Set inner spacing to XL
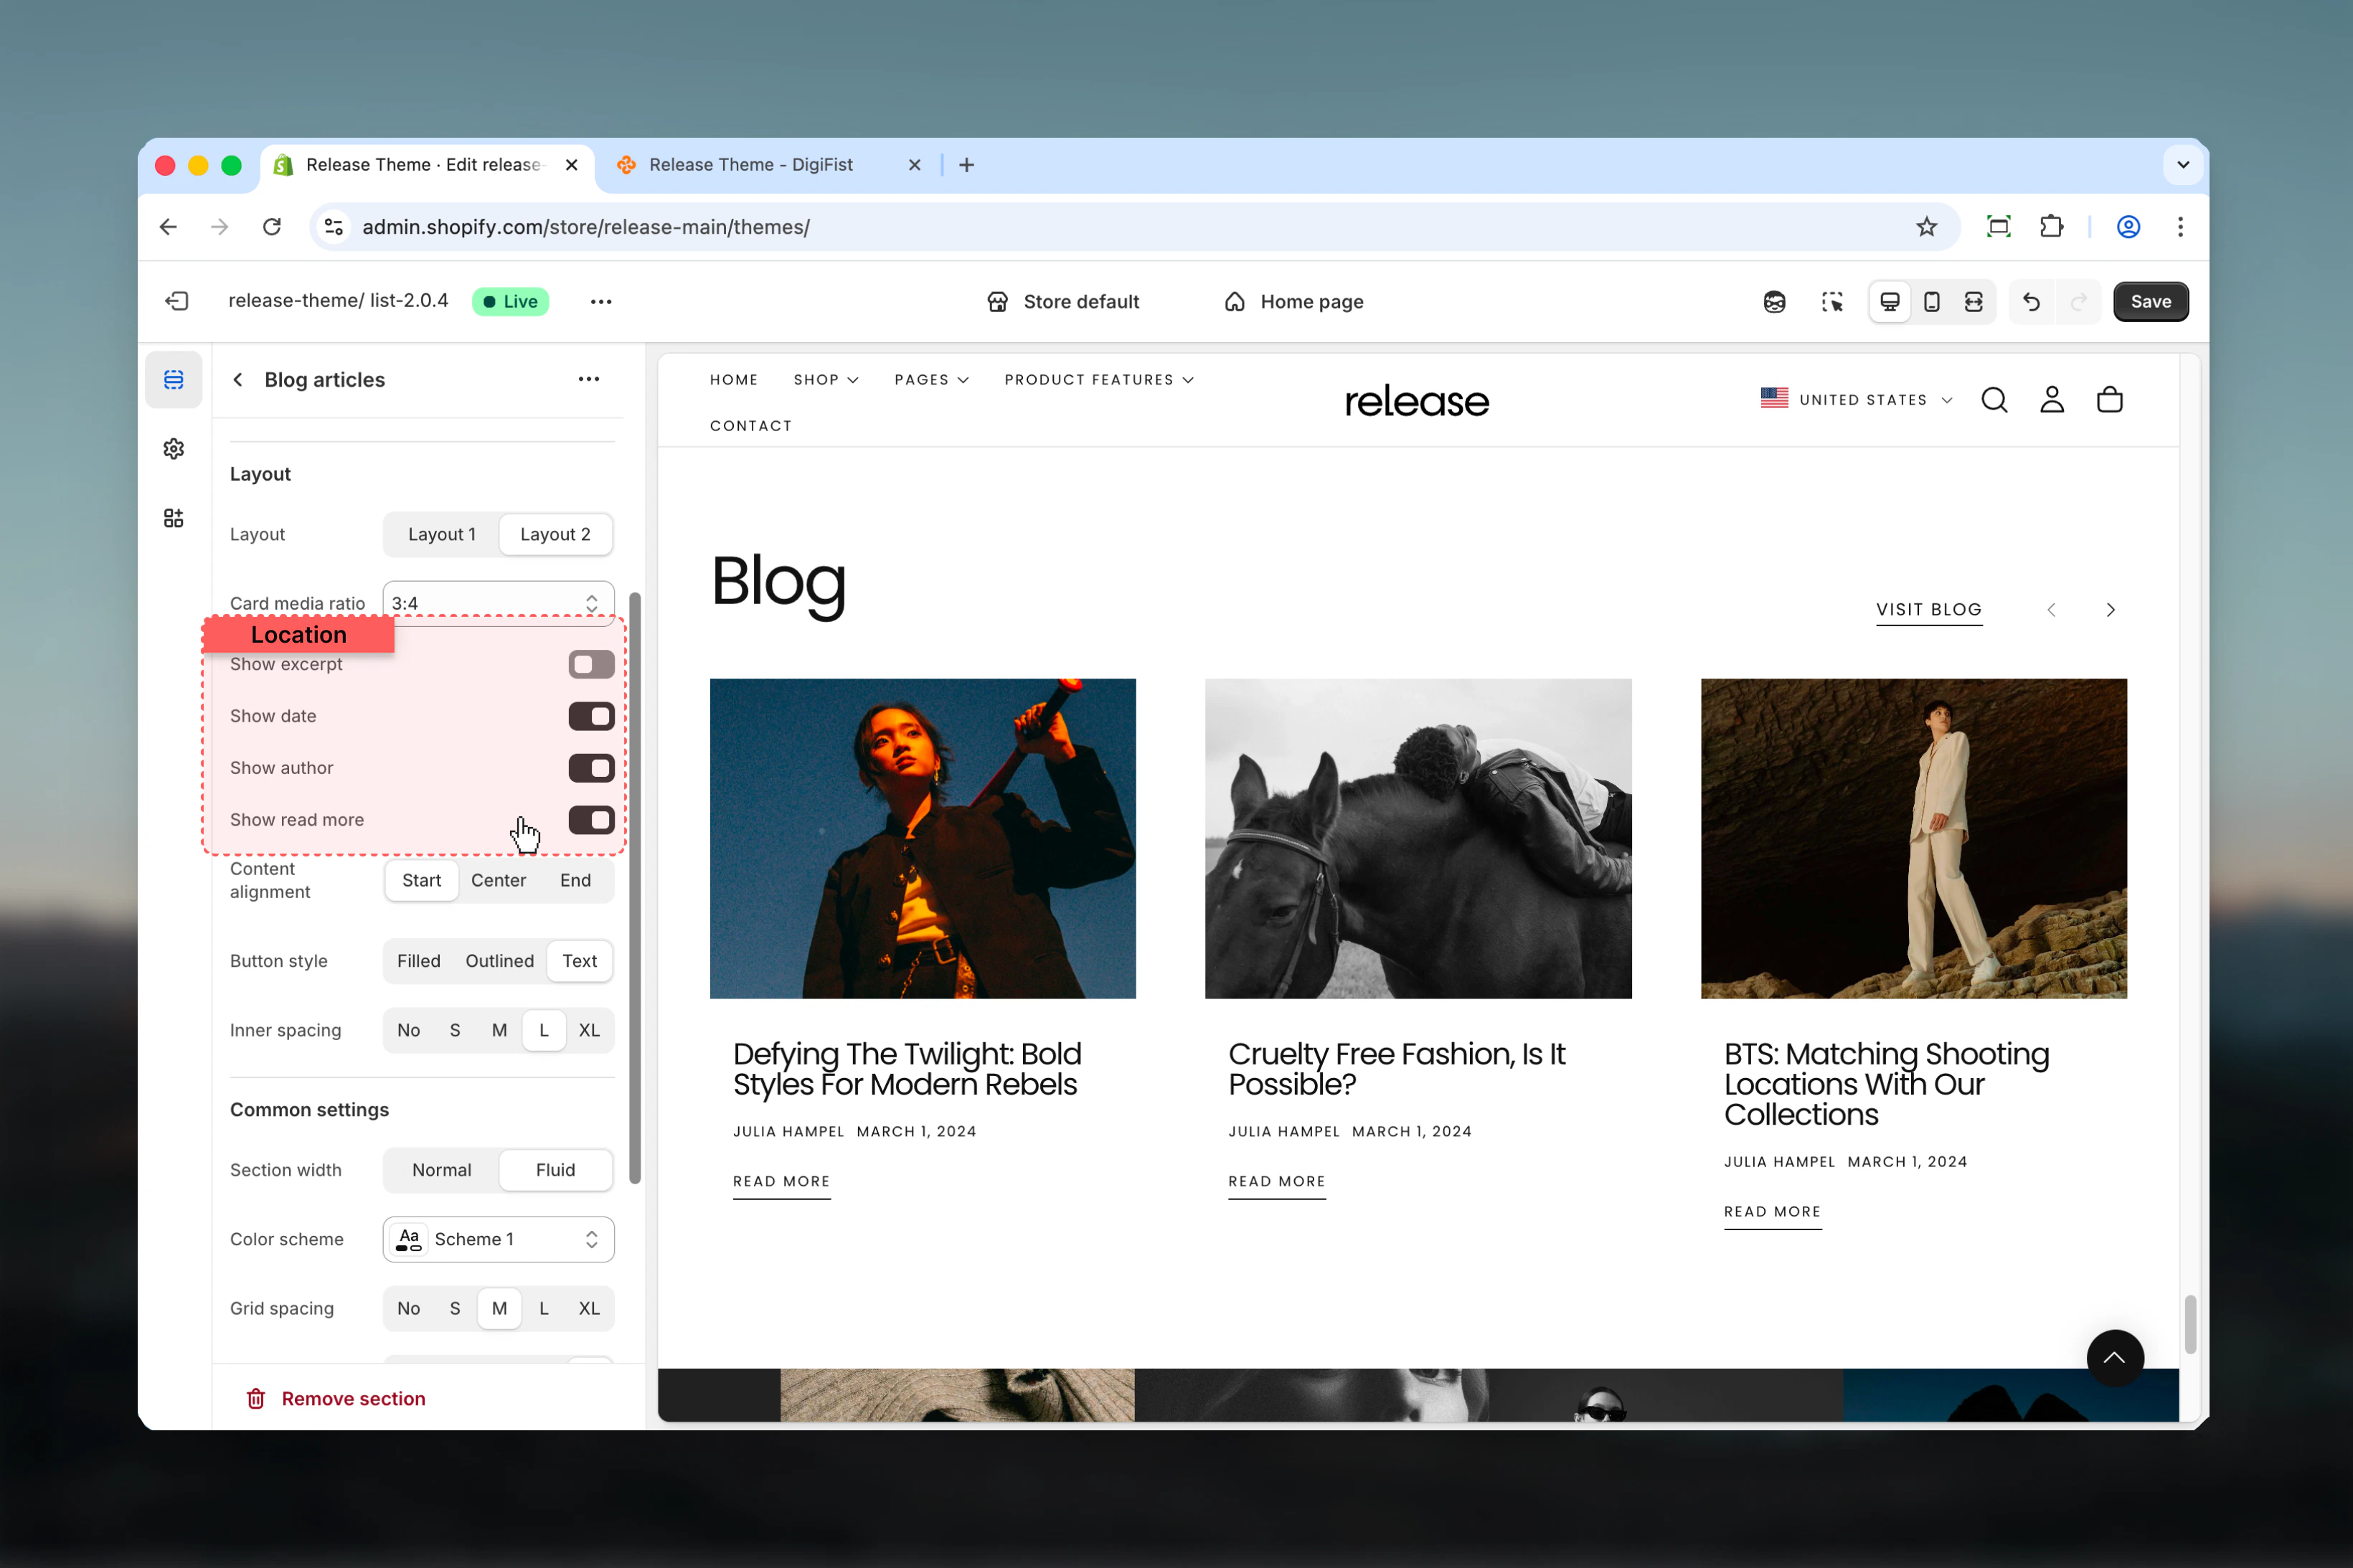 (x=589, y=1030)
